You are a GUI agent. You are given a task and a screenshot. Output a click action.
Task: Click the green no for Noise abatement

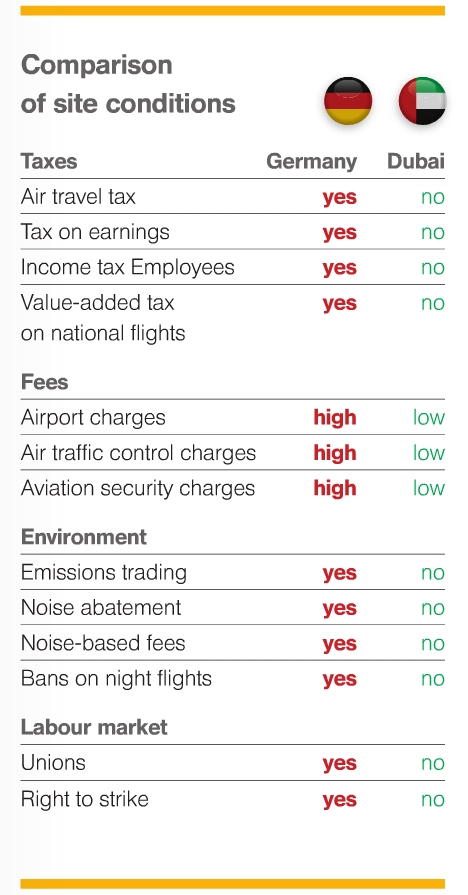433,608
